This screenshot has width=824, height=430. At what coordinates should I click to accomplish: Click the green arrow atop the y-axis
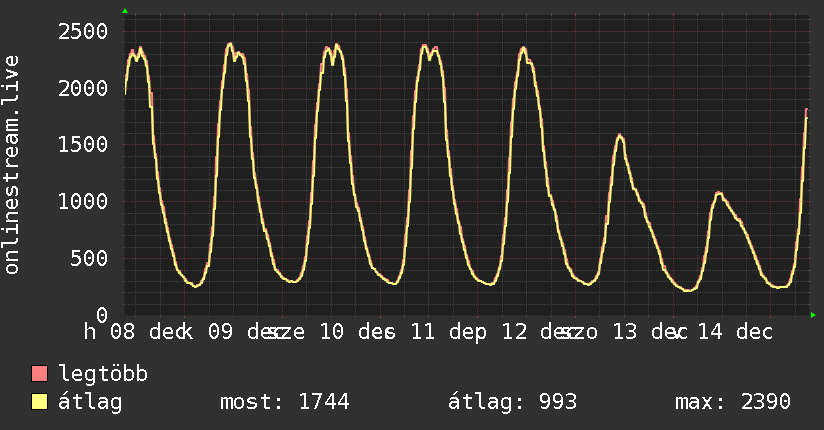tap(125, 11)
